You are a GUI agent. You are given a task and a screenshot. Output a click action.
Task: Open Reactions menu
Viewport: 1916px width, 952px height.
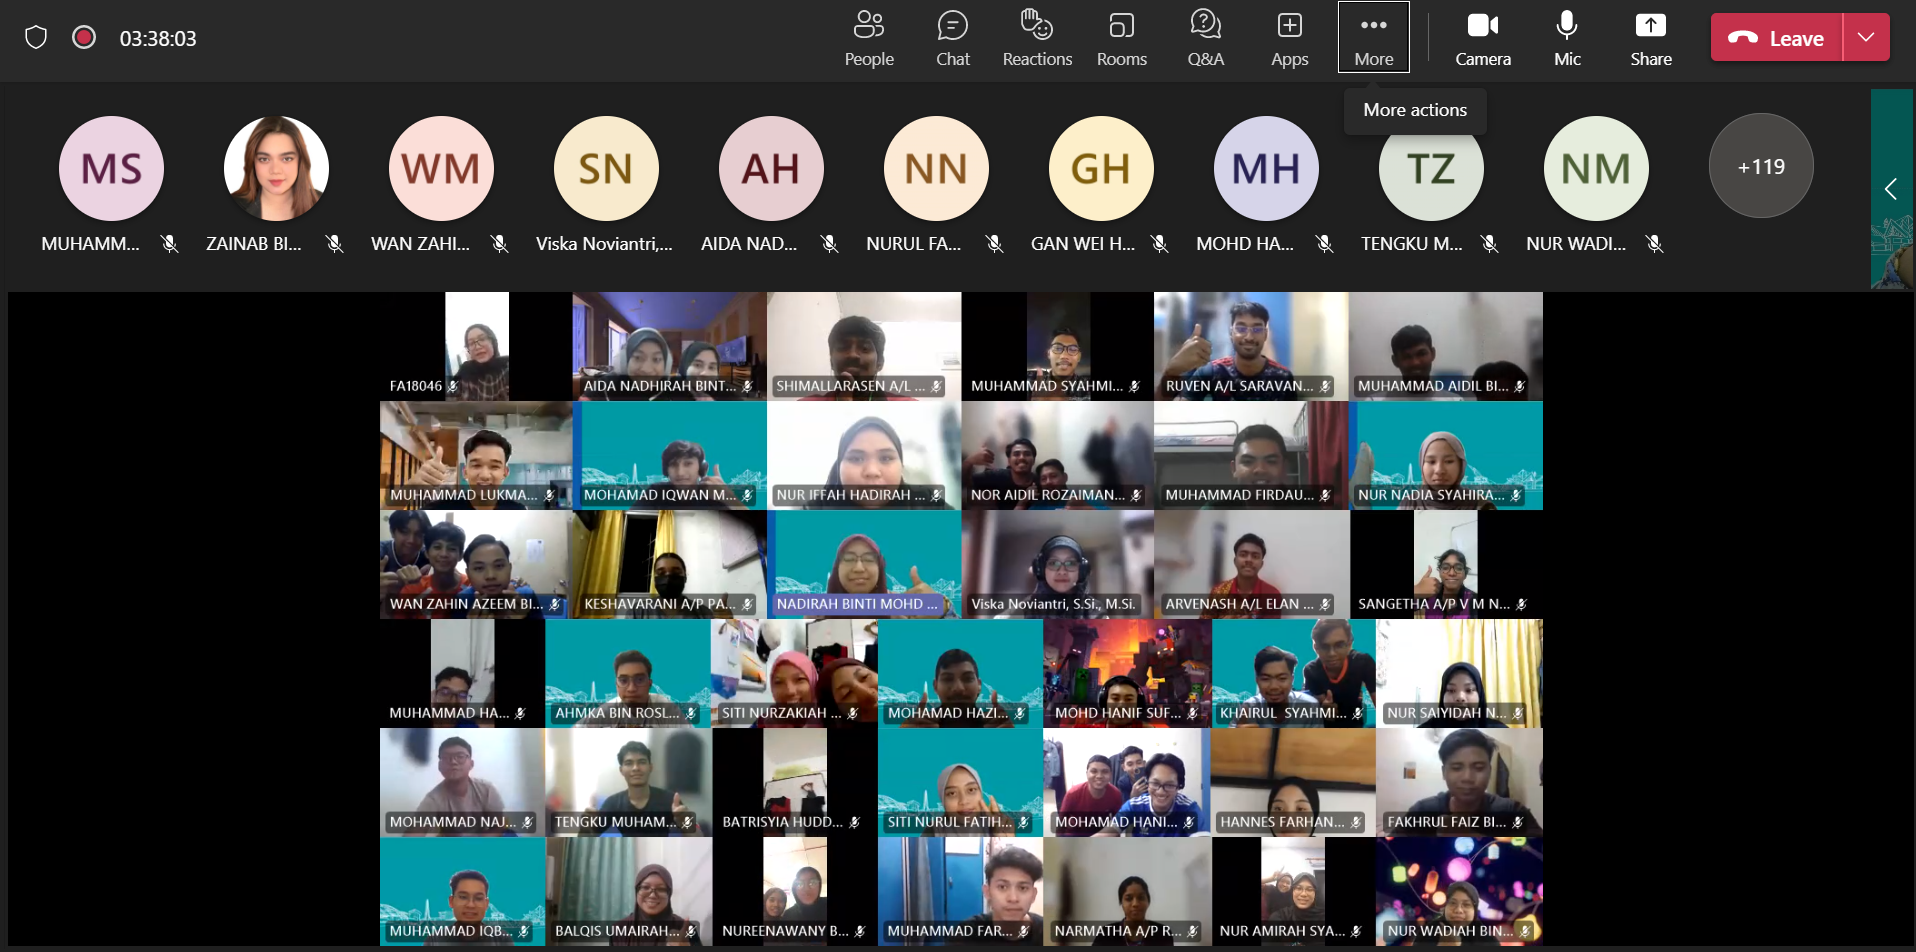coord(1037,38)
